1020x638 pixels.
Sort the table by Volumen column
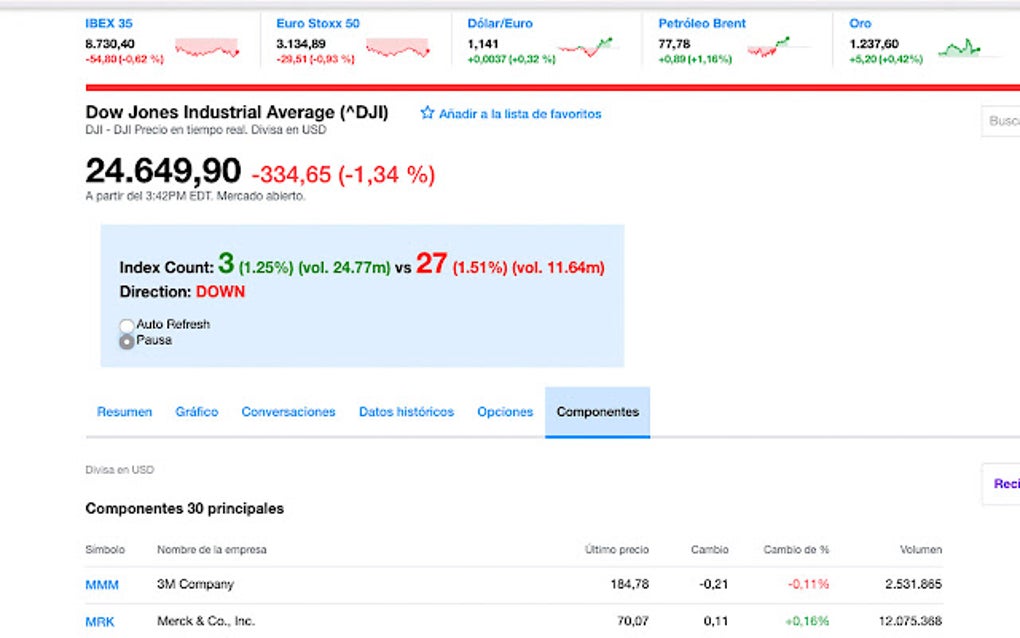click(919, 549)
